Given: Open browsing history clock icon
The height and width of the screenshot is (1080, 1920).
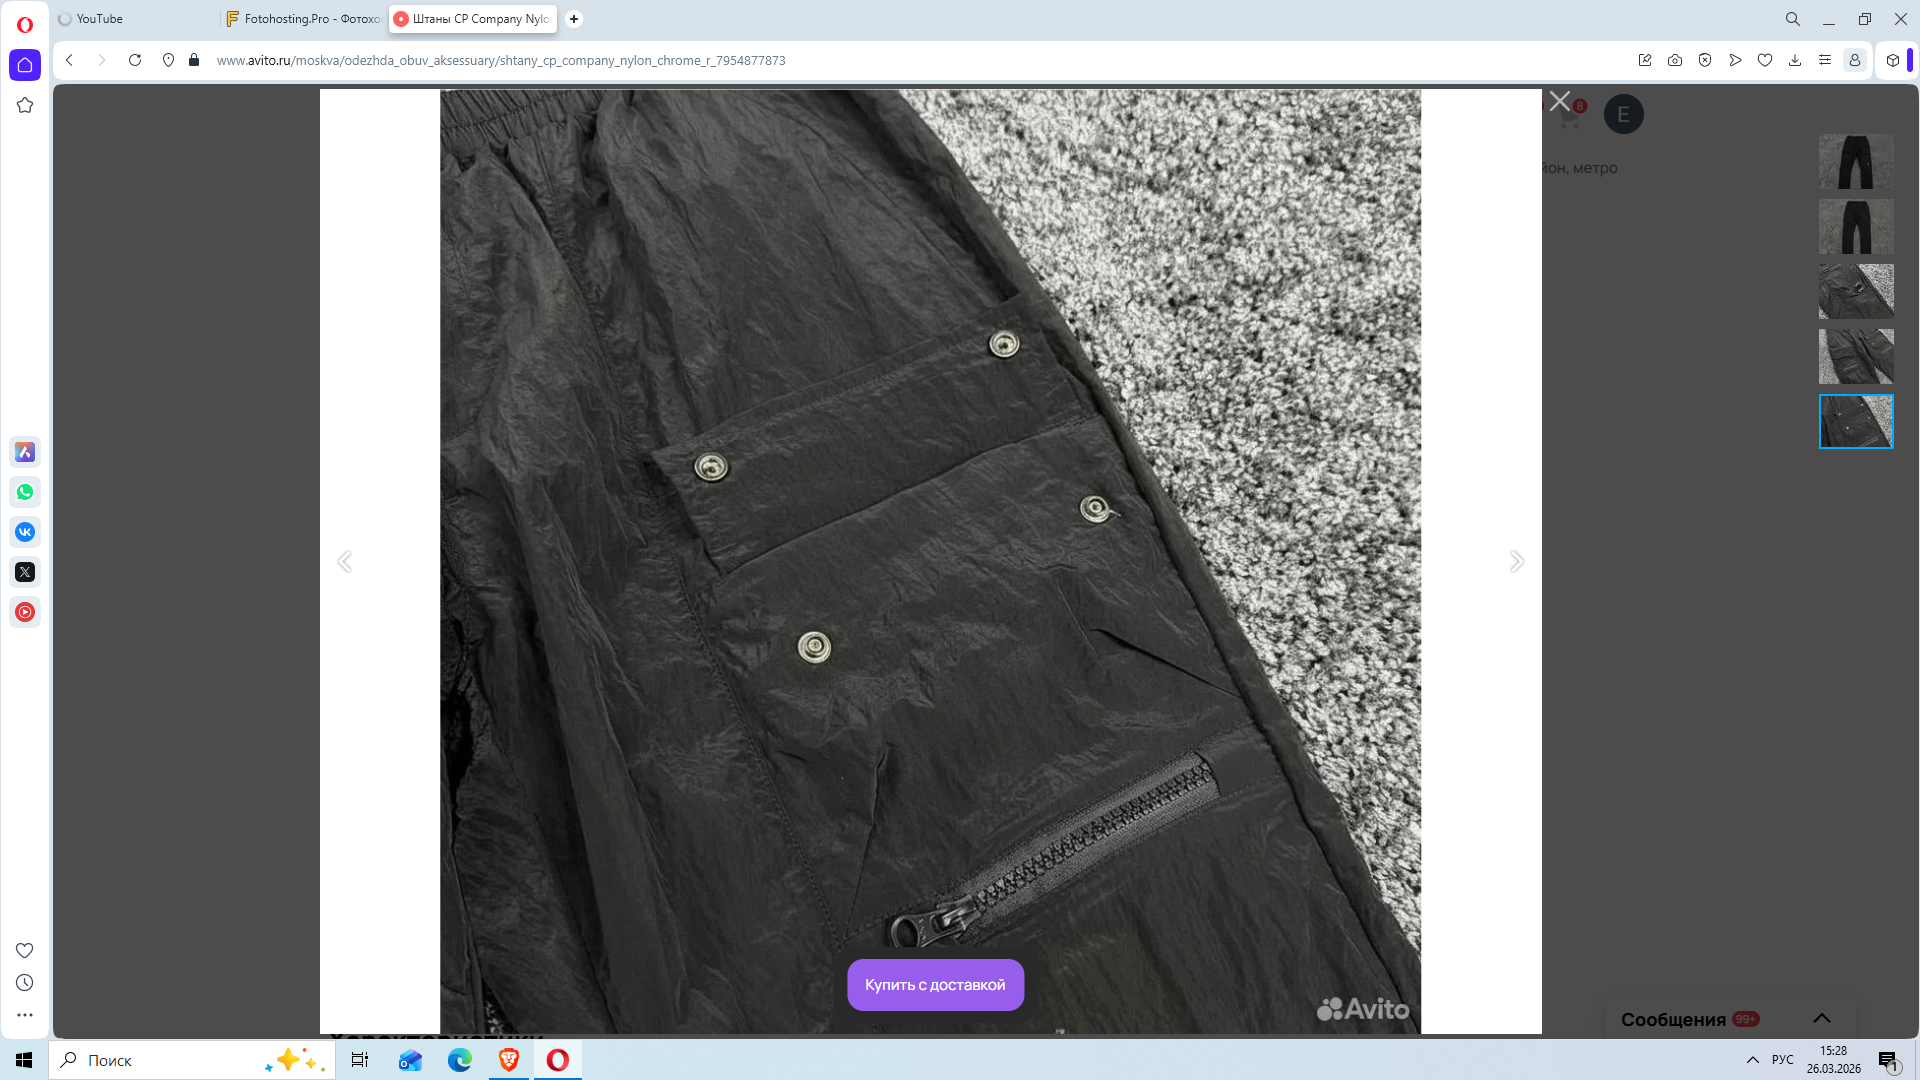Looking at the screenshot, I should [x=25, y=983].
